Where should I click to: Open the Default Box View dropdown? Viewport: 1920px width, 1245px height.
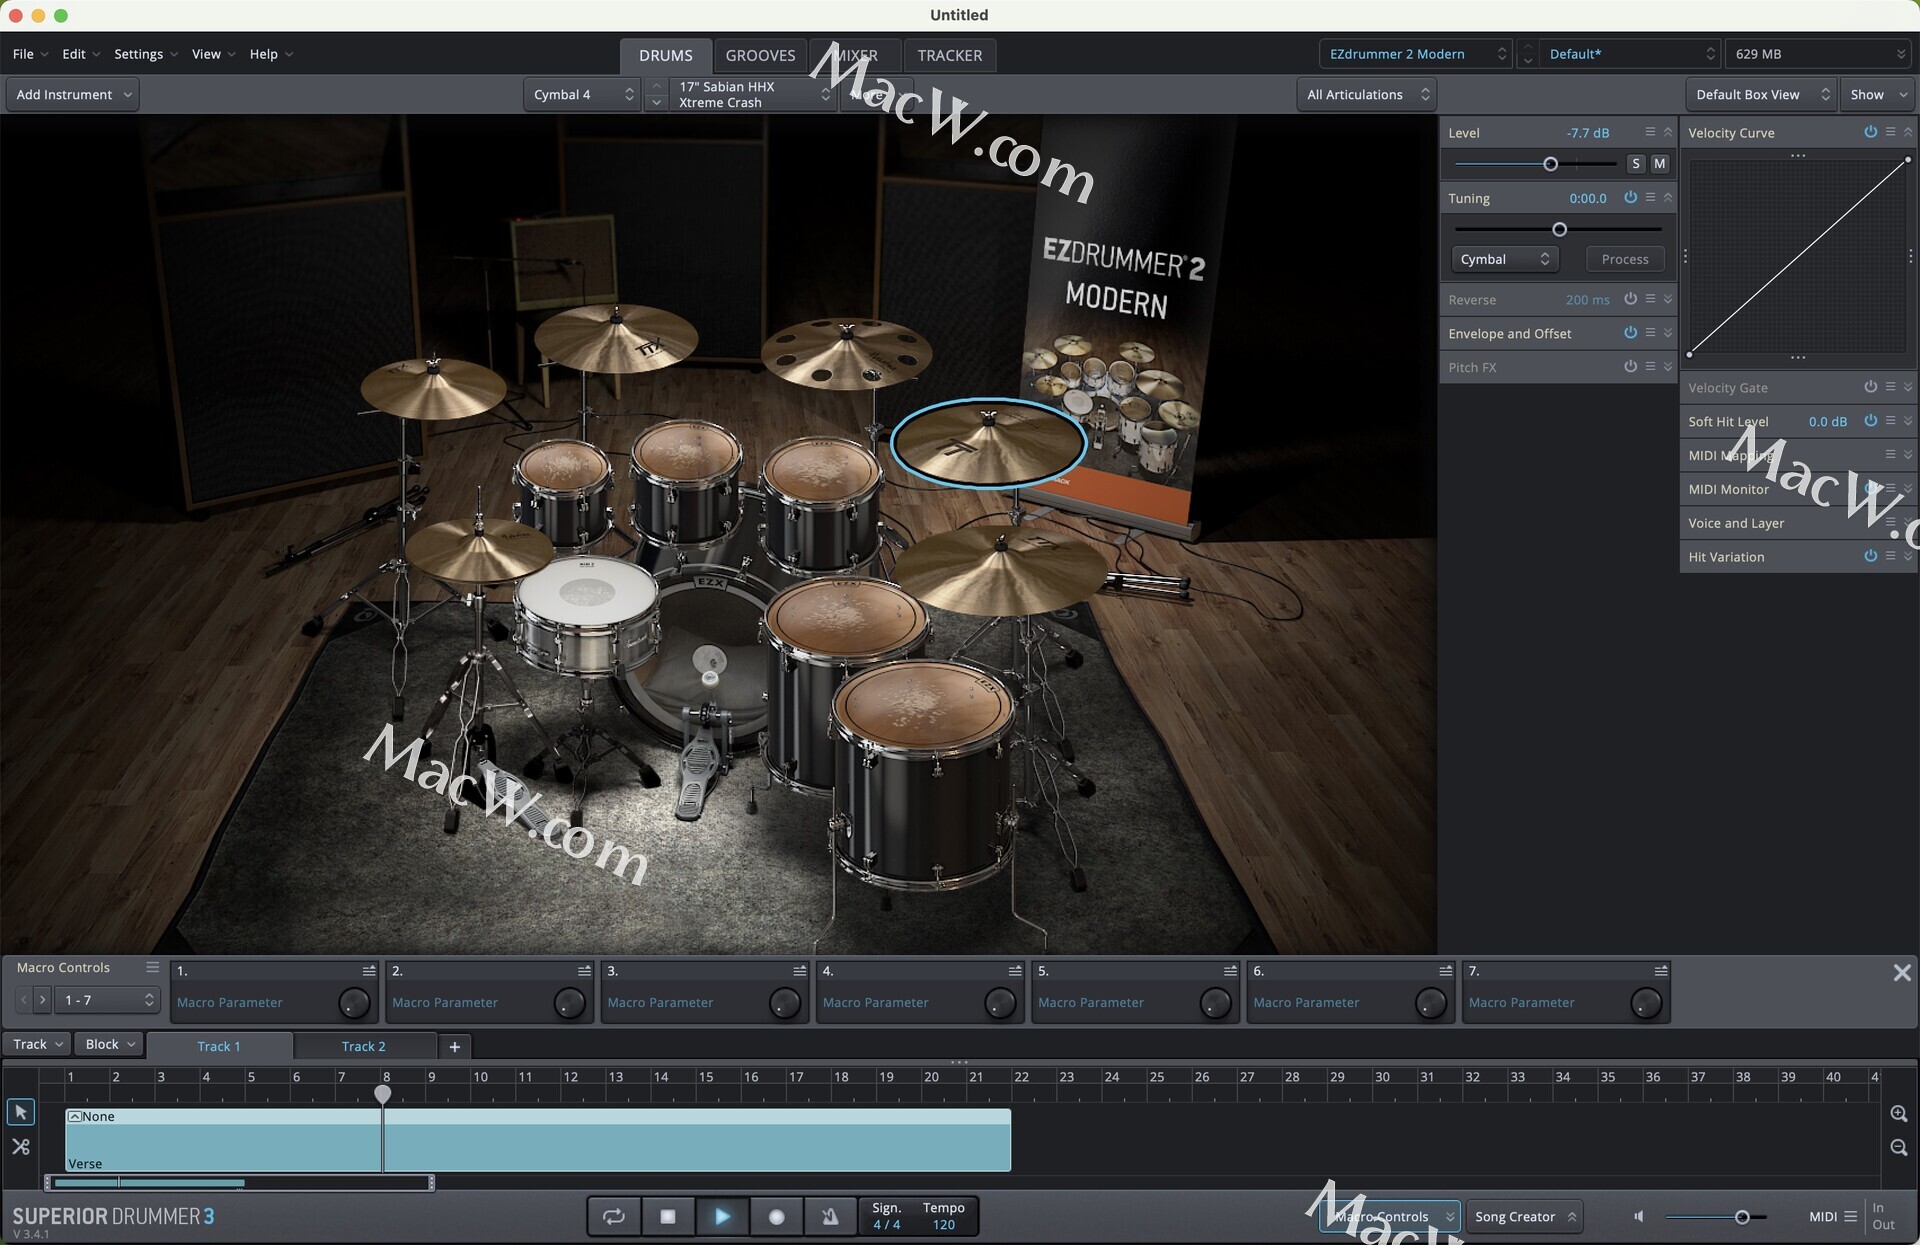[x=1761, y=94]
